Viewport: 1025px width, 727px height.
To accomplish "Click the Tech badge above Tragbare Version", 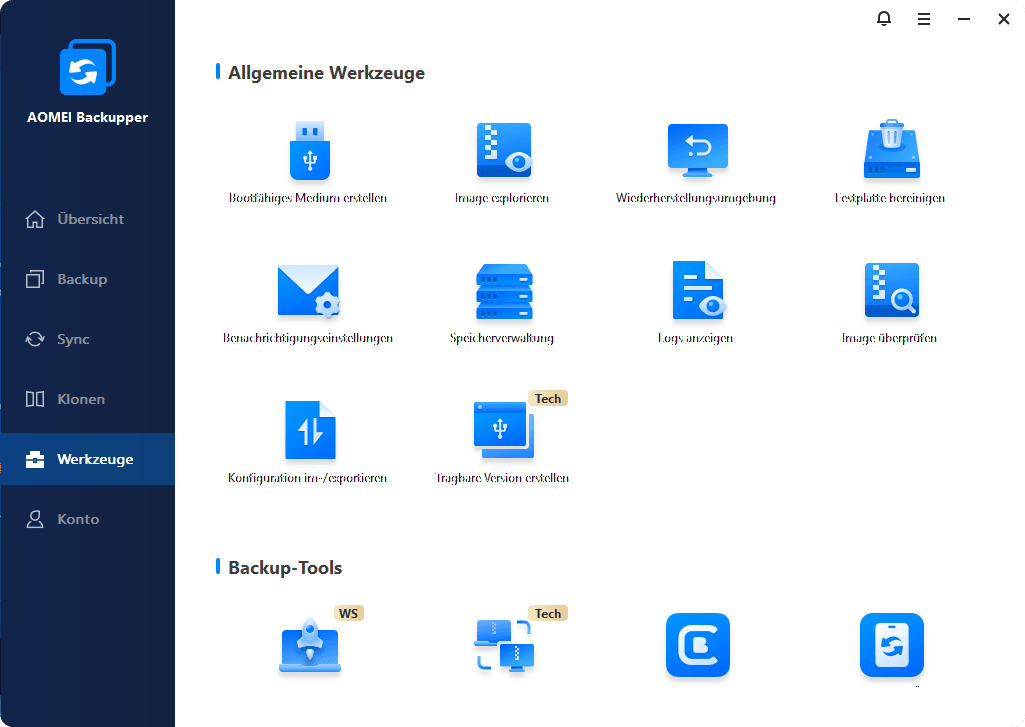I will 548,399.
